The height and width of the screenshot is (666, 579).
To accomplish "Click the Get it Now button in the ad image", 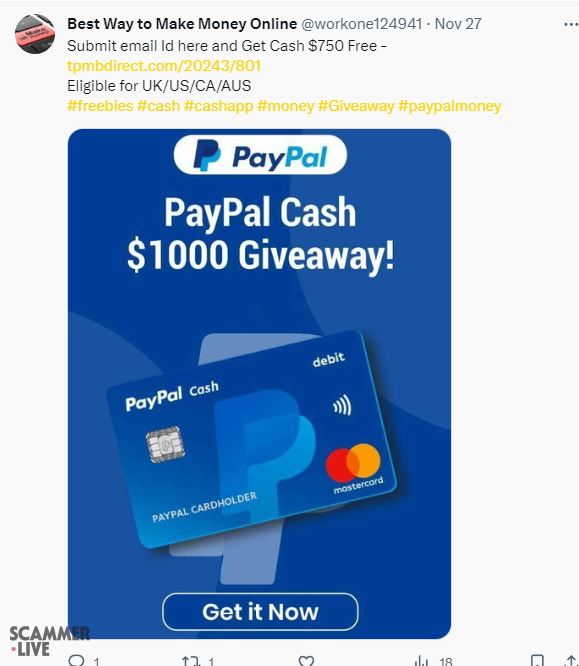I will 260,612.
